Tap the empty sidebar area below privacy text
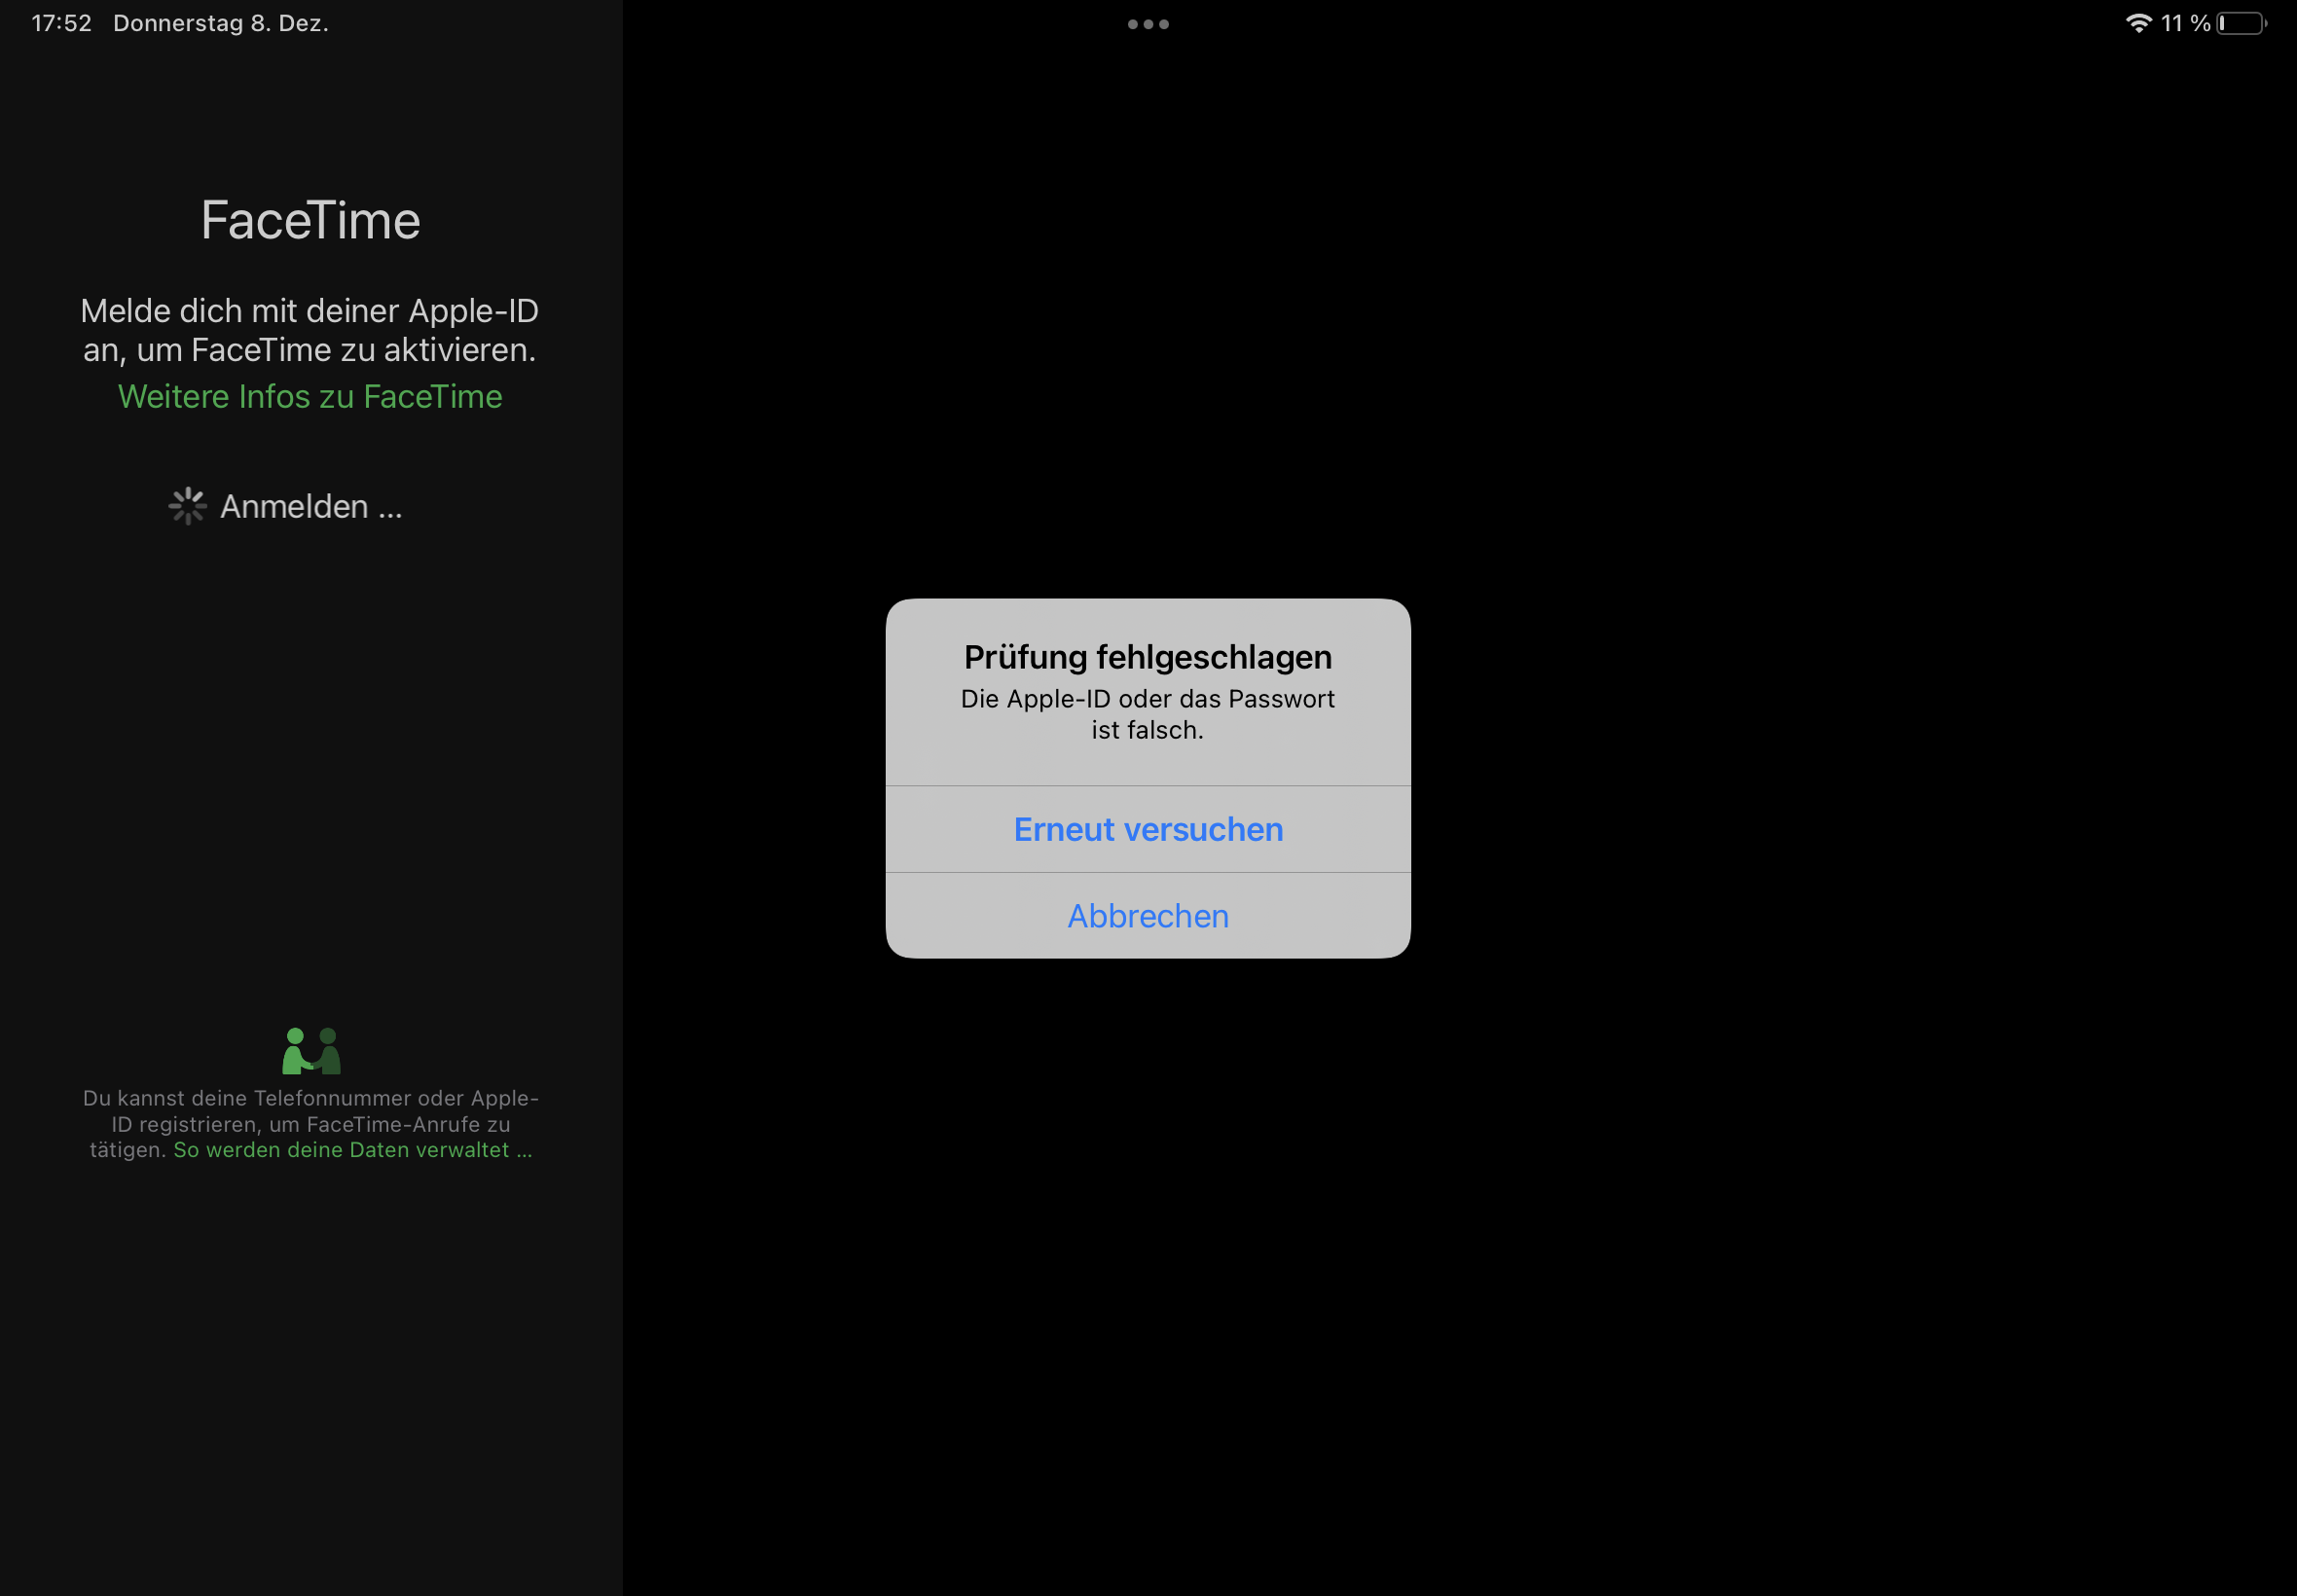 310,1380
